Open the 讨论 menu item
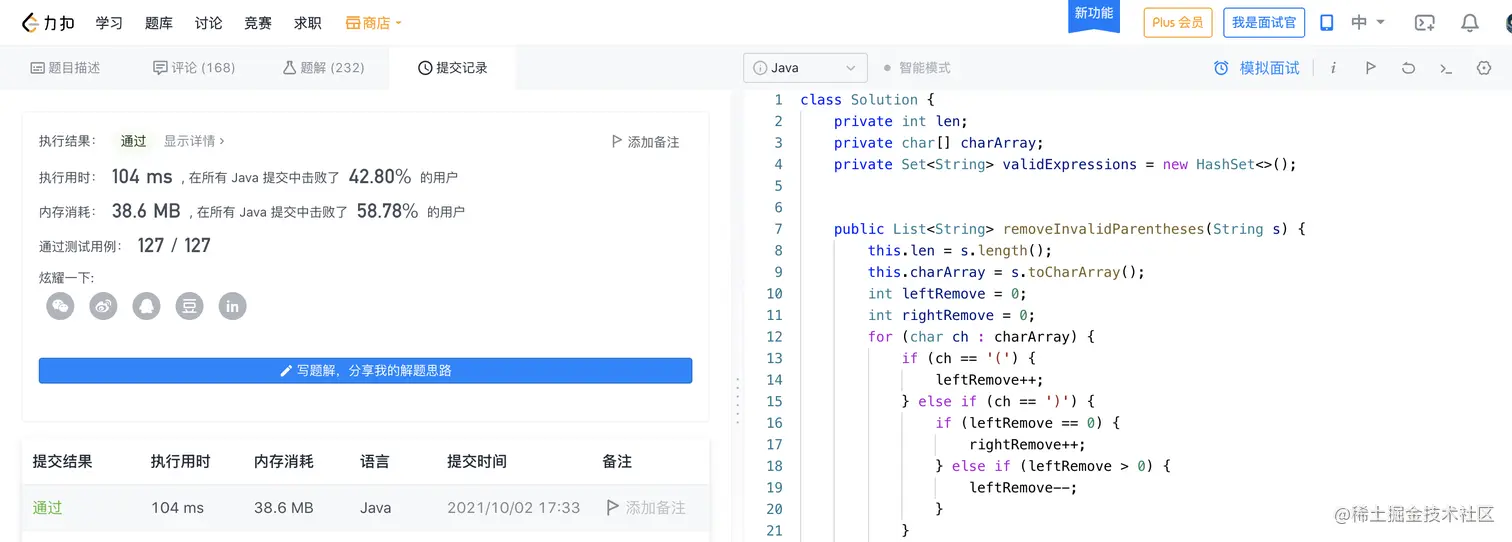The image size is (1512, 542). 209,22
